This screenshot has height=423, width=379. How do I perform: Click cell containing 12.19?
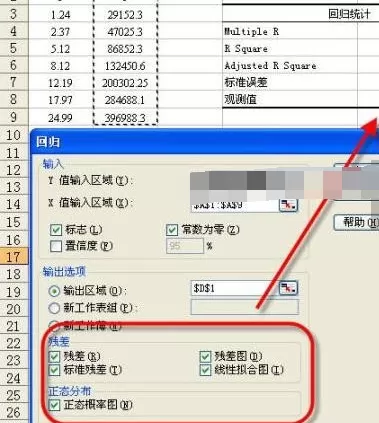[x=61, y=83]
